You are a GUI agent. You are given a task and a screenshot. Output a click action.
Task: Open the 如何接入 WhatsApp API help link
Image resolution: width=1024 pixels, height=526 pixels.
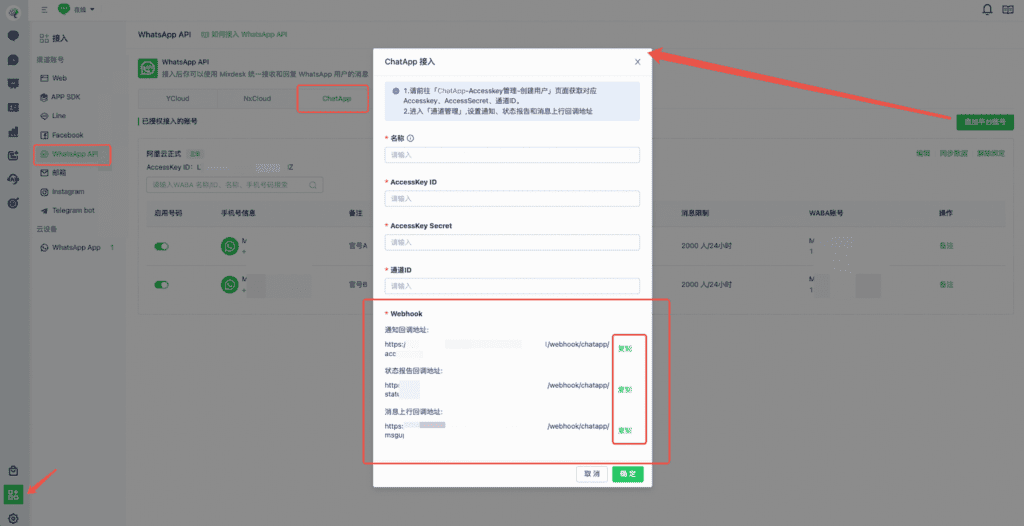point(244,34)
